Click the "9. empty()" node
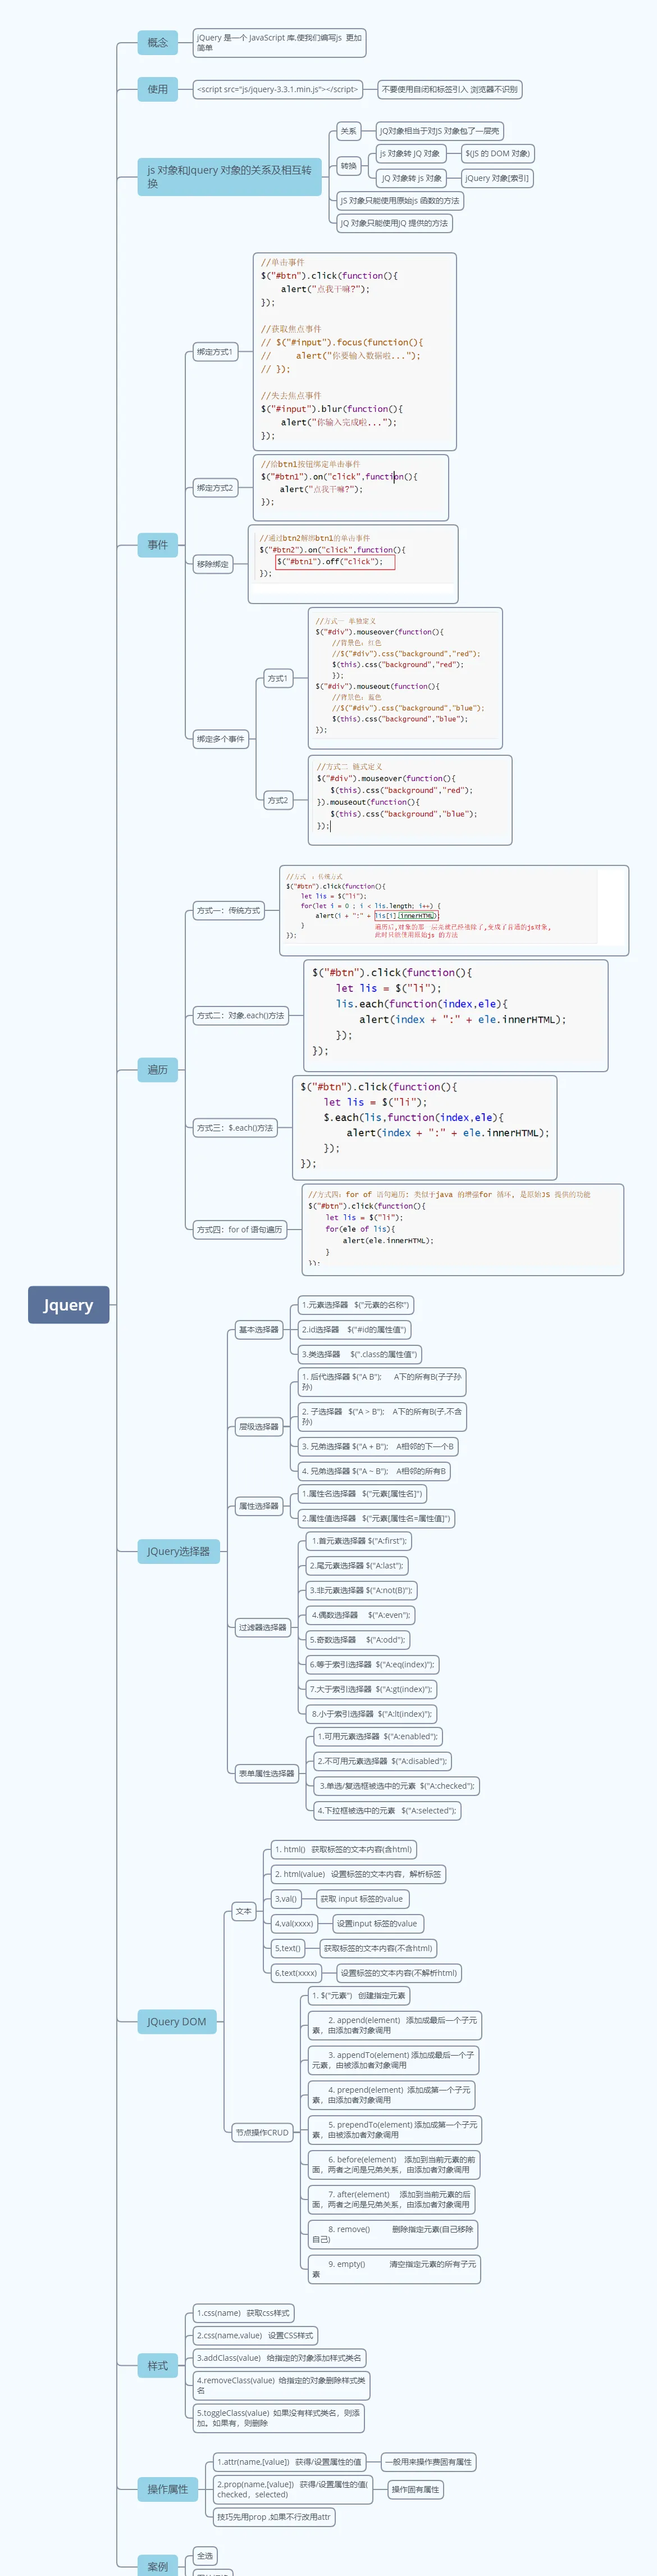This screenshot has width=657, height=2576. click(x=394, y=2269)
